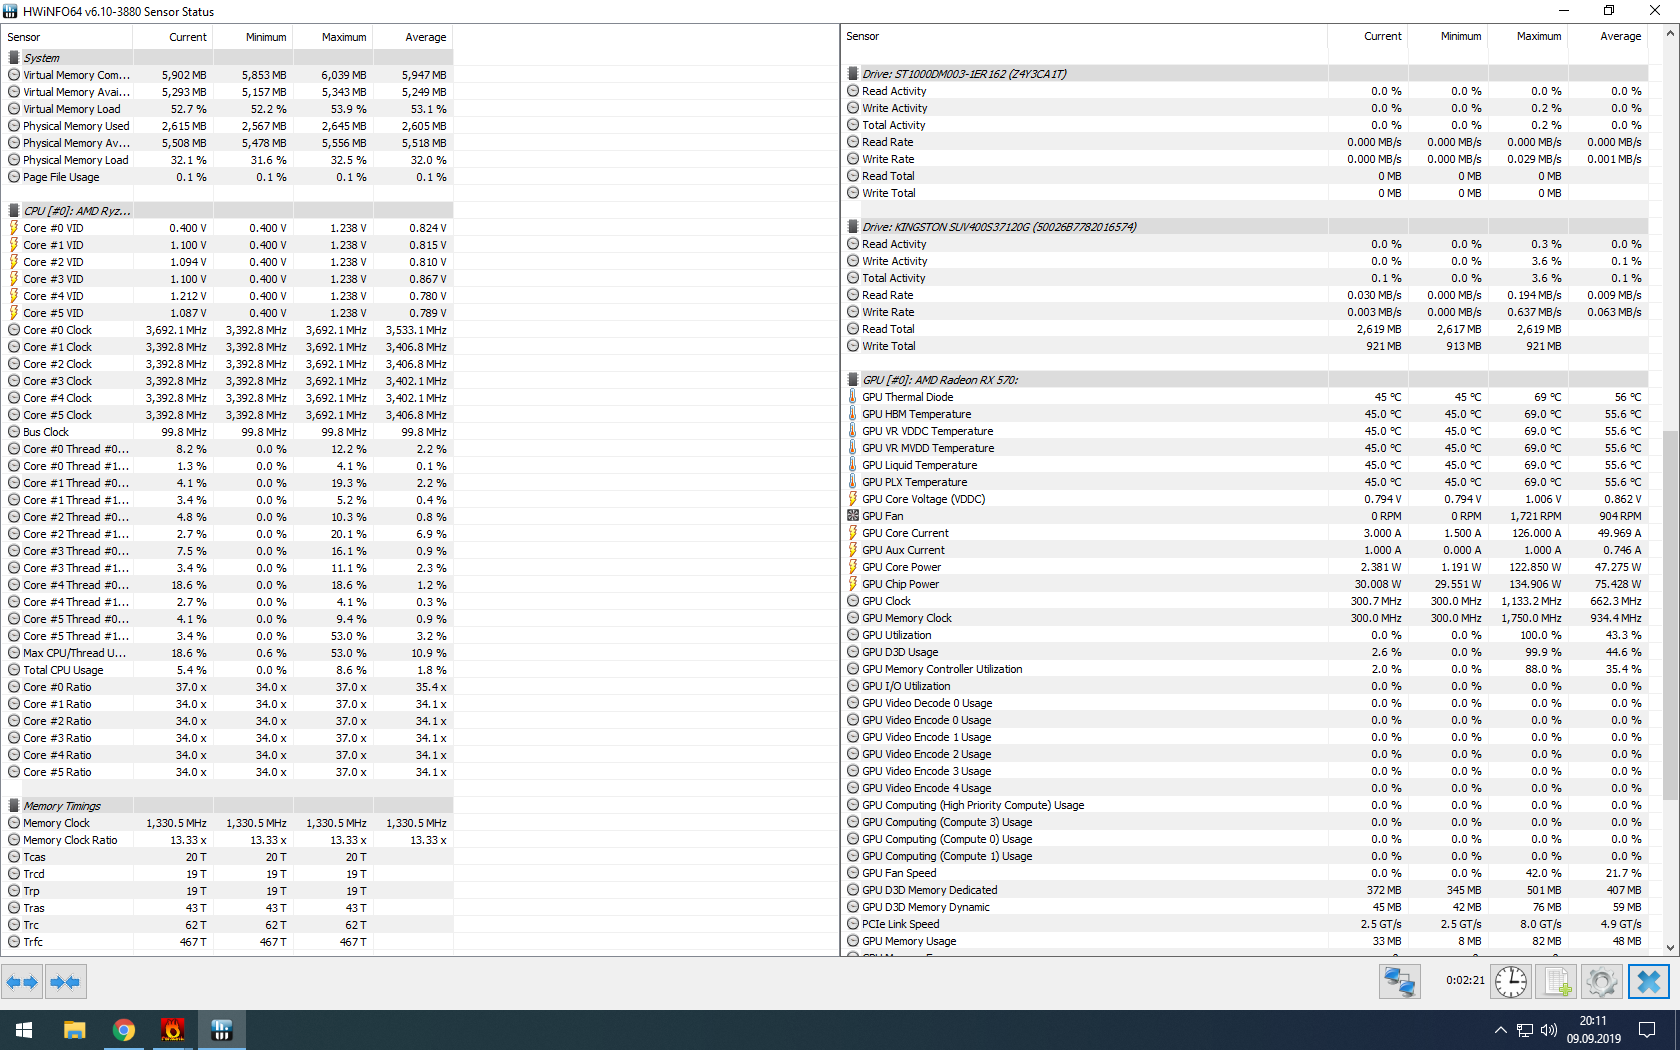Click the left pane Sensor column header
This screenshot has width=1680, height=1050.
pos(68,37)
